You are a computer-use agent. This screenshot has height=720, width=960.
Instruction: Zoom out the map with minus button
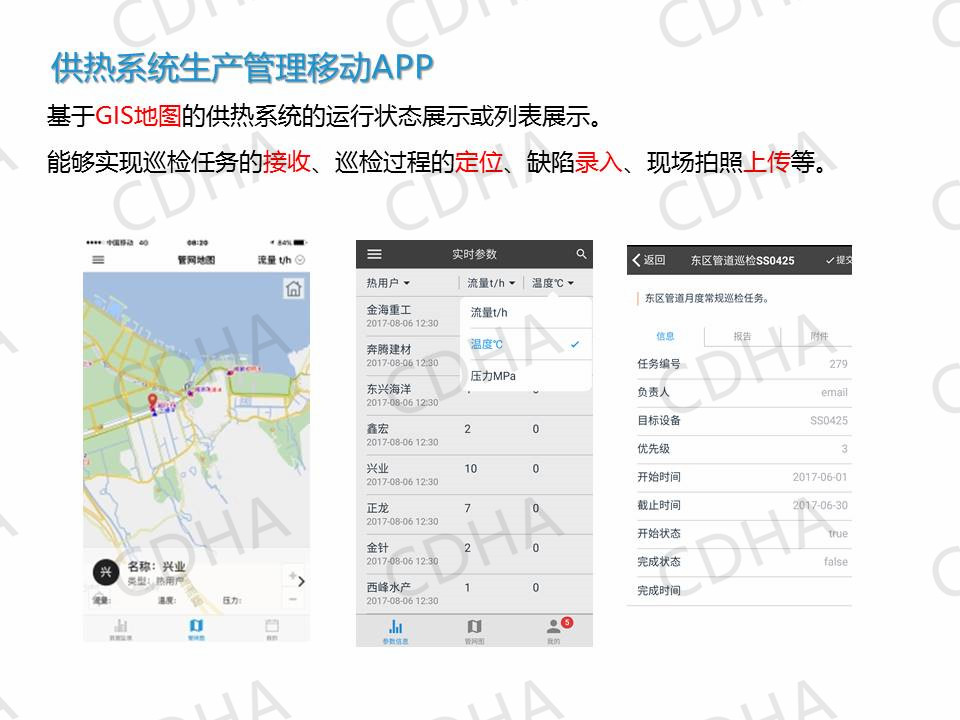[x=293, y=599]
